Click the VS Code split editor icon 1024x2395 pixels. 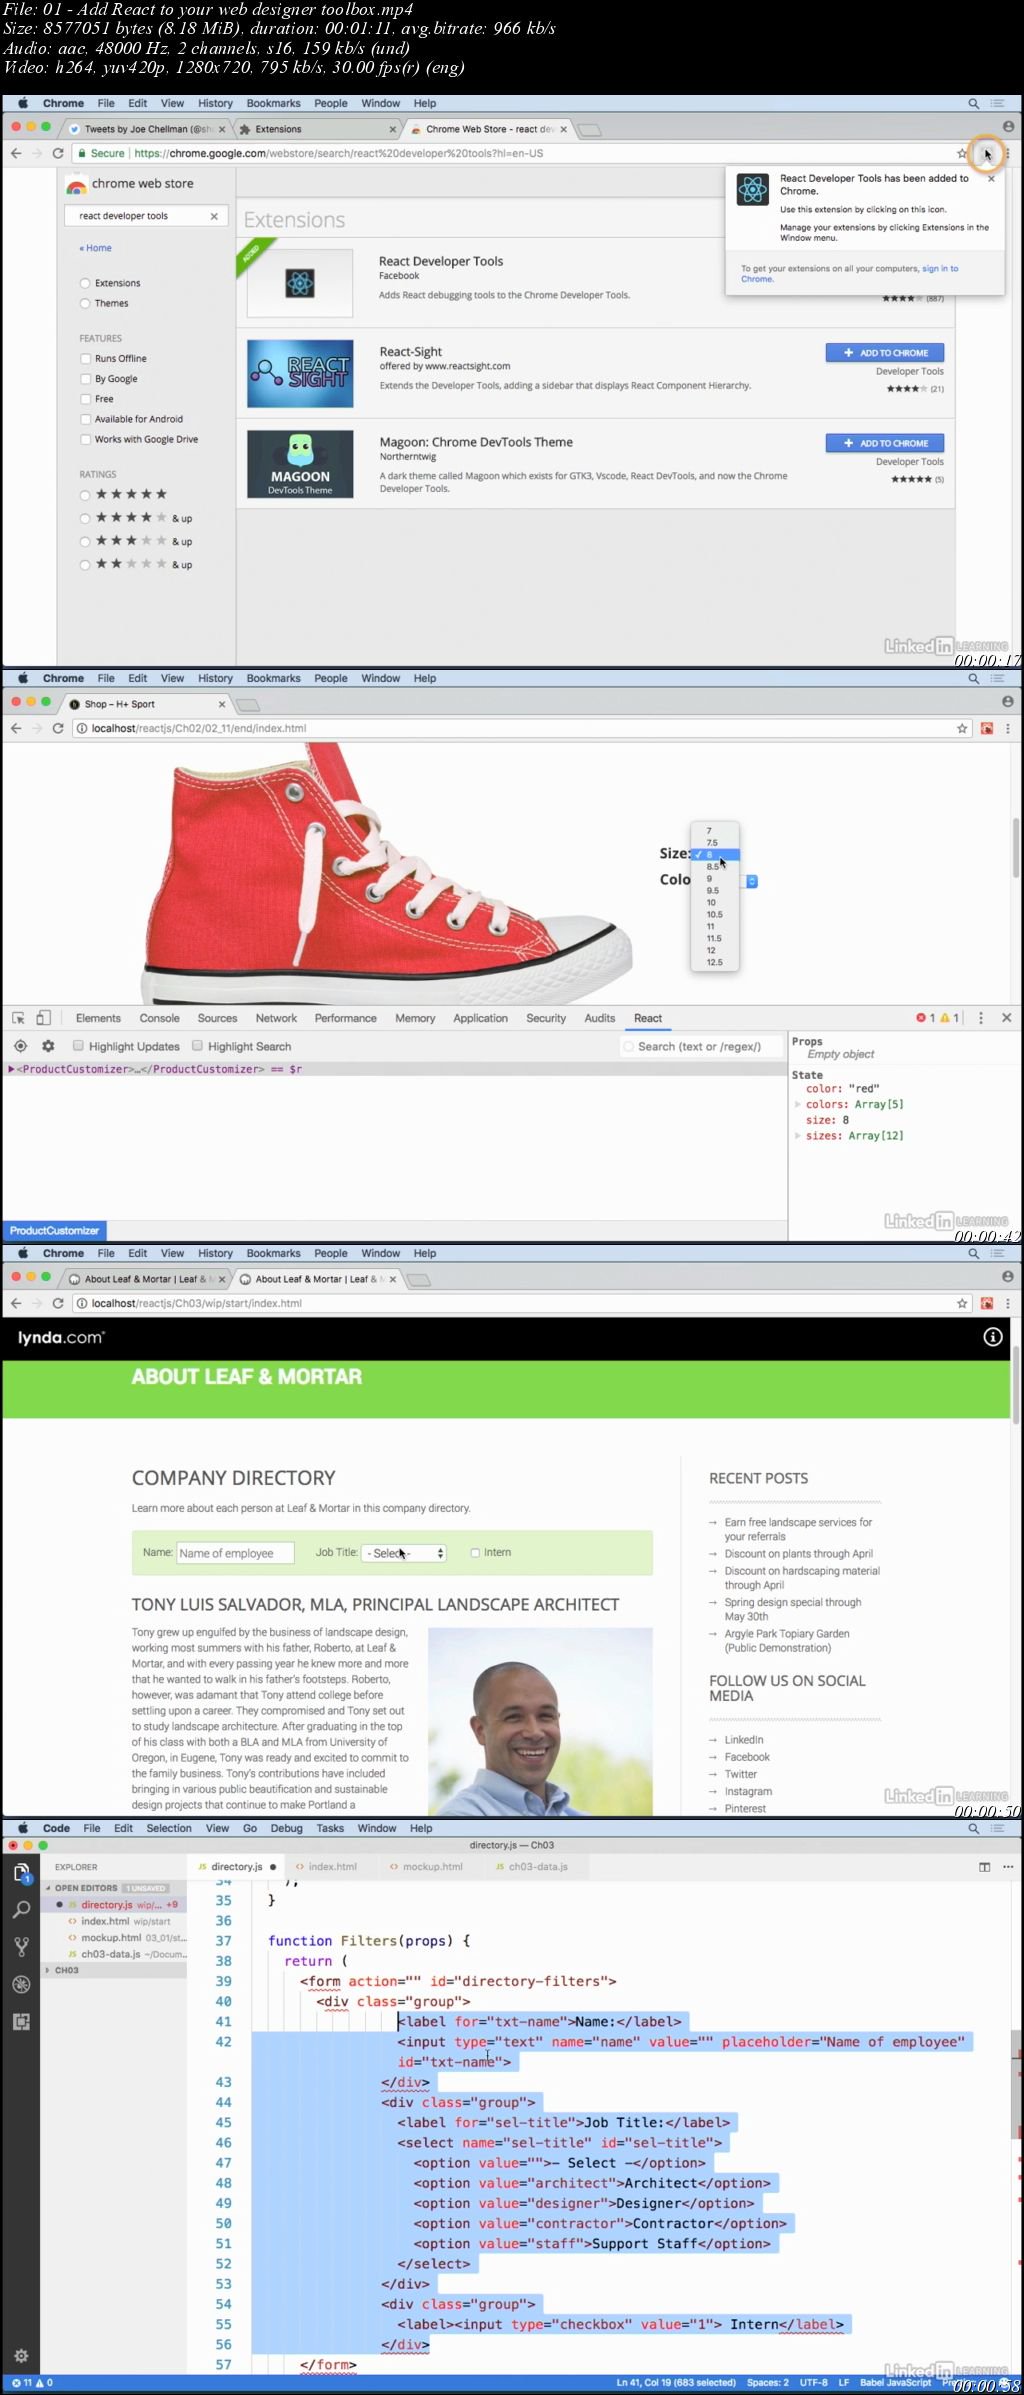click(x=985, y=1867)
